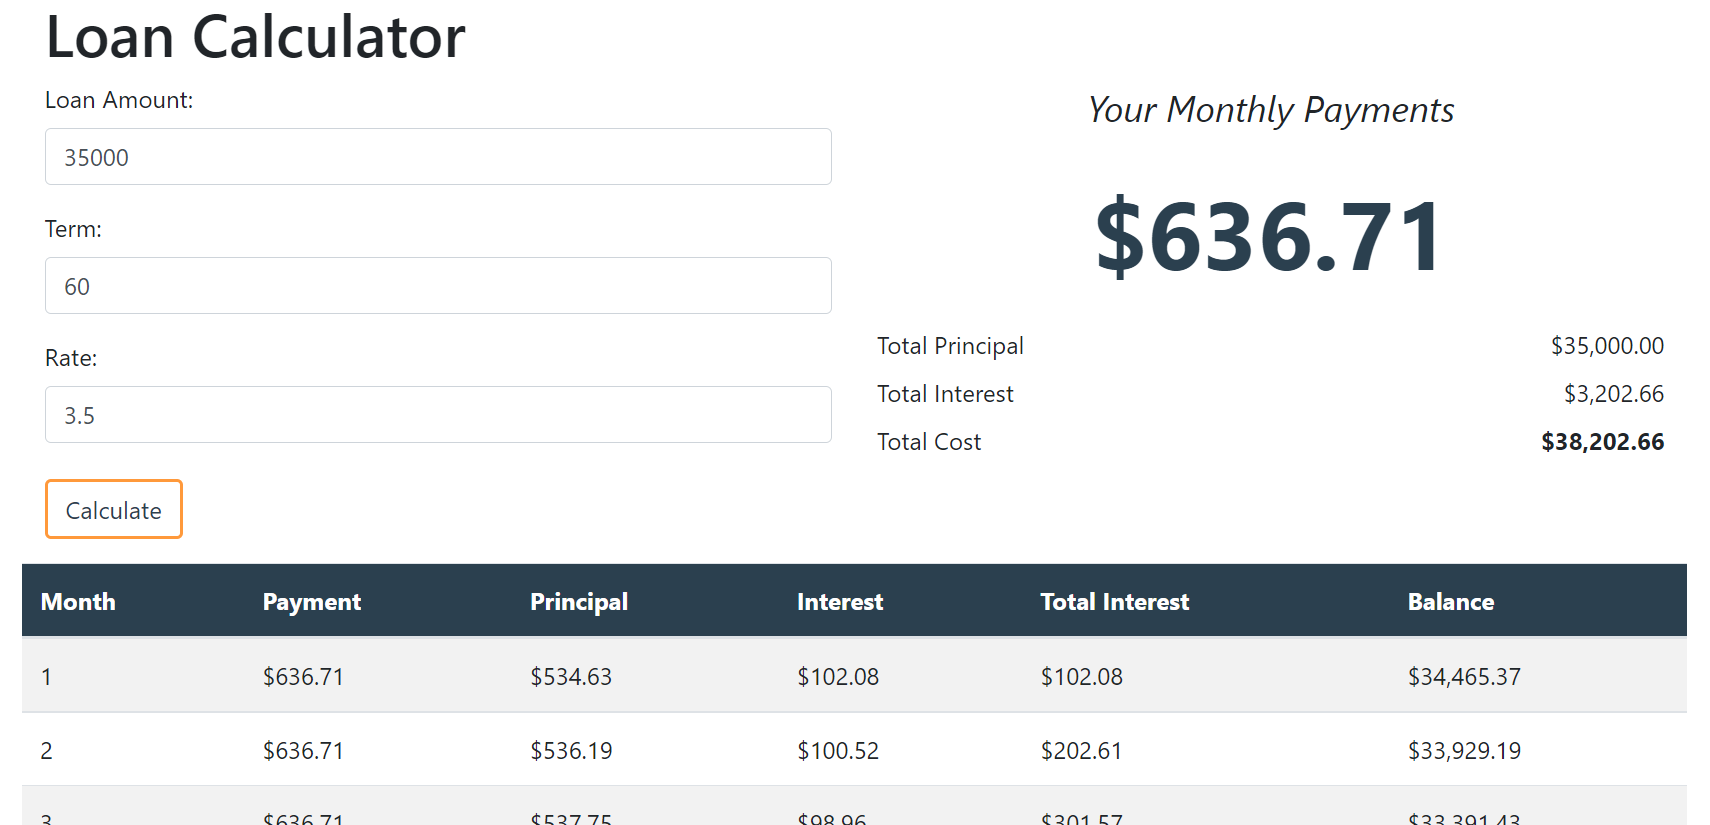
Task: Click the Total Interest value $3,202.66
Action: tap(1614, 393)
